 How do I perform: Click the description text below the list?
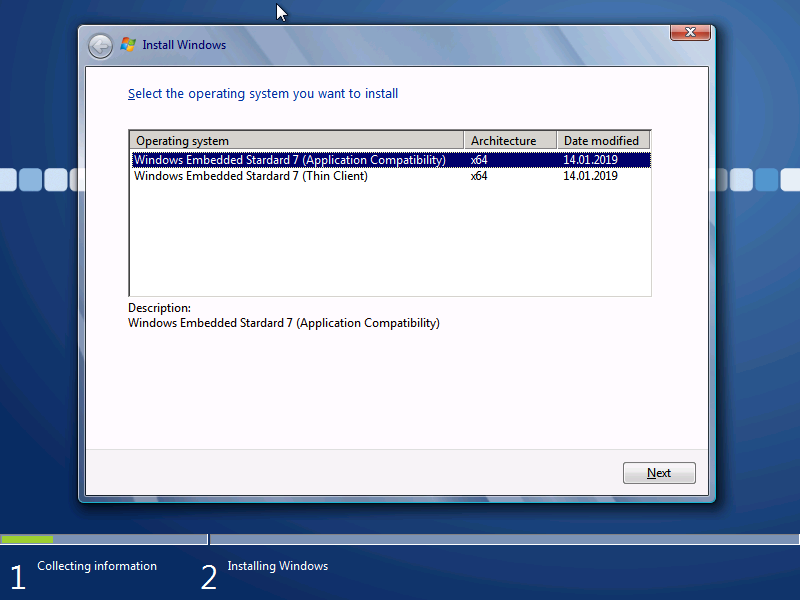(x=284, y=323)
